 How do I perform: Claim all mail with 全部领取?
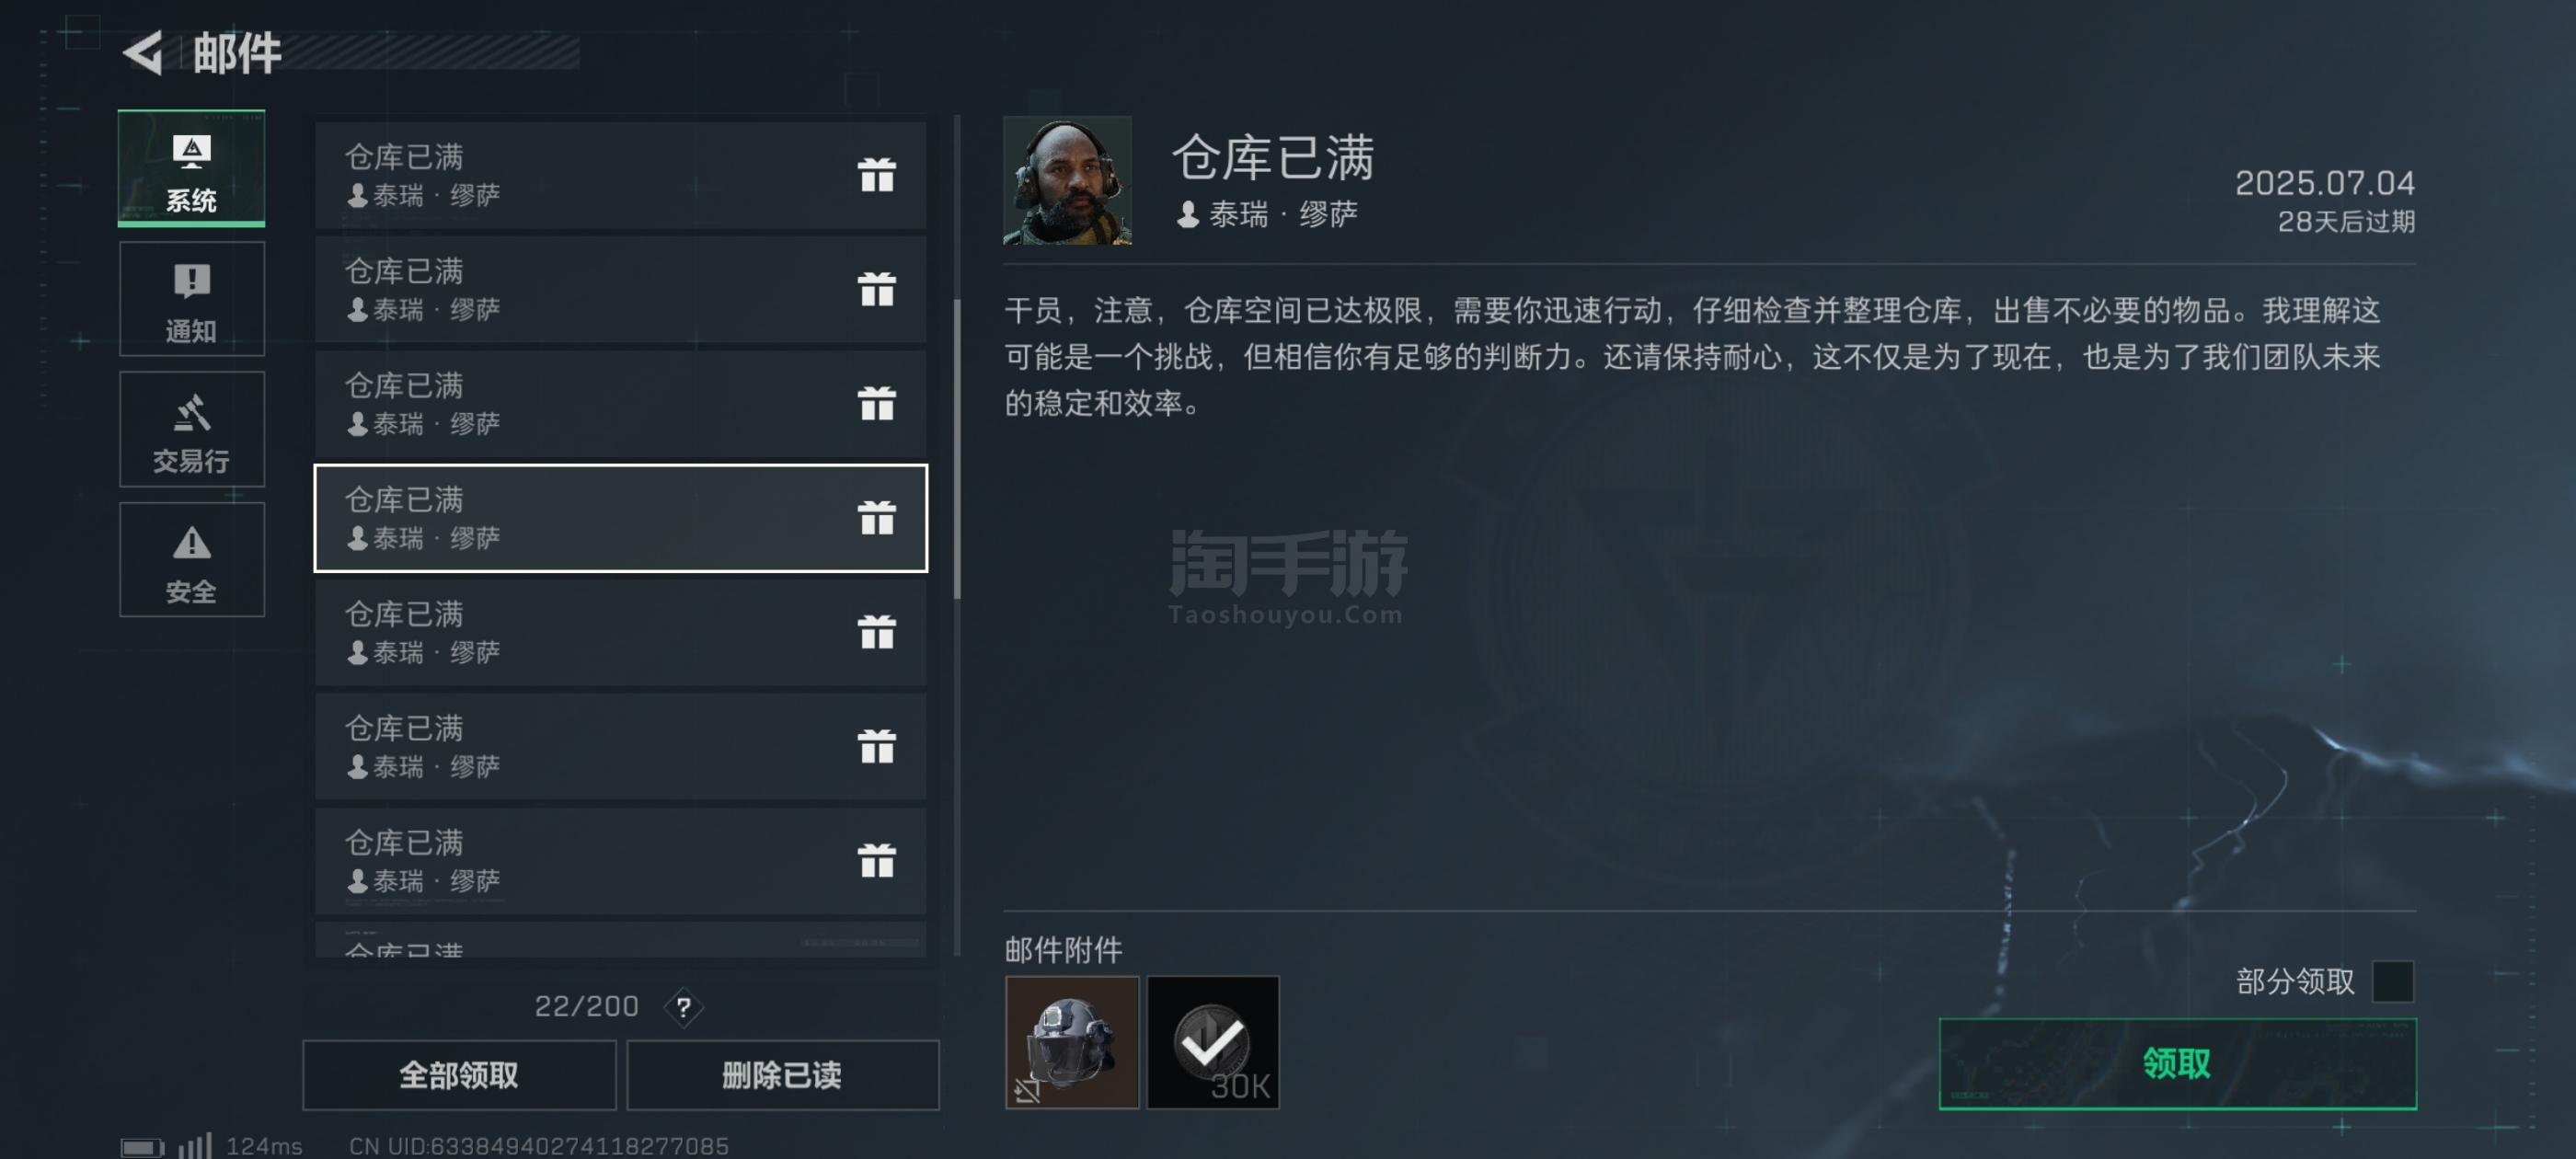coord(459,1075)
